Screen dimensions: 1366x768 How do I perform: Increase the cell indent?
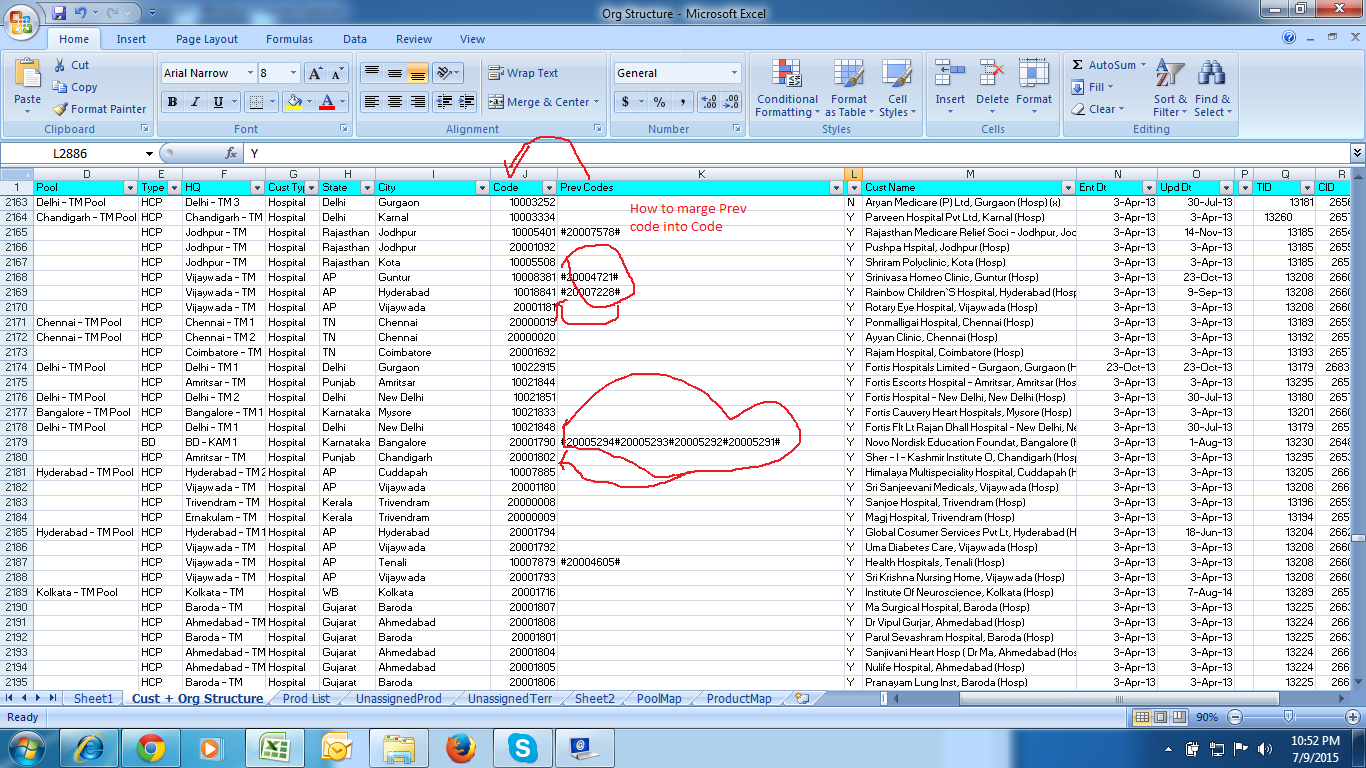coord(466,102)
